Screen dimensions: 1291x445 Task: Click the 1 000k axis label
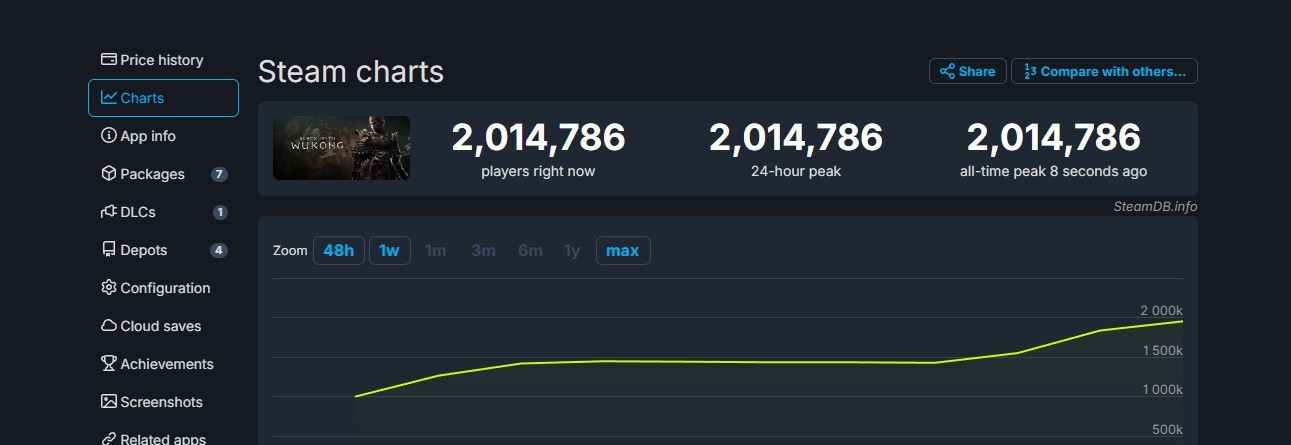point(1162,389)
